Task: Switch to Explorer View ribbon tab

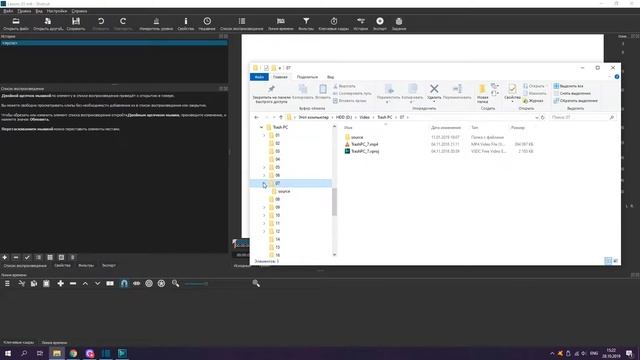Action: pos(330,77)
